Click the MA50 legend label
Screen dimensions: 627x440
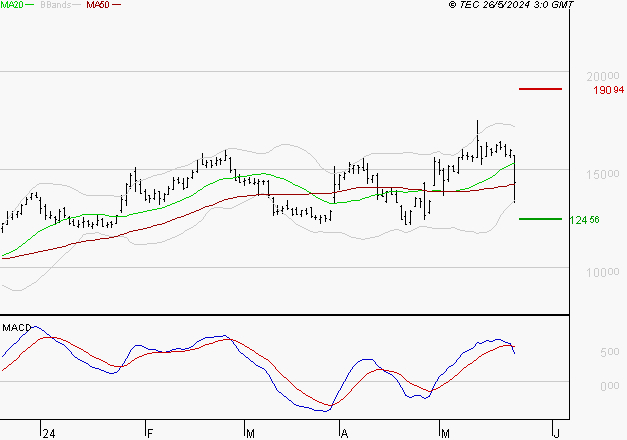click(98, 5)
